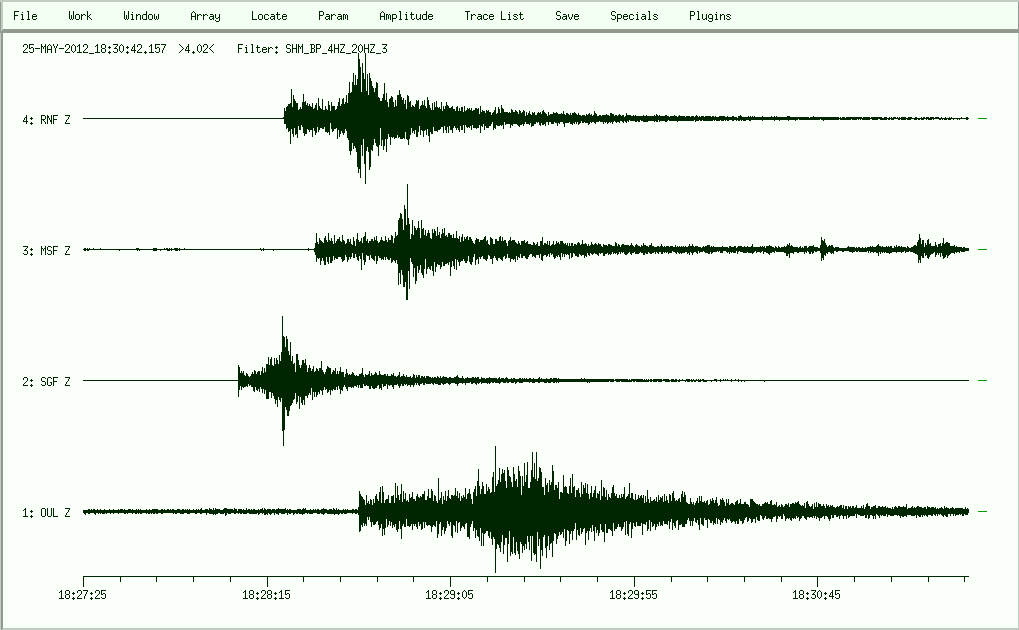The height and width of the screenshot is (630, 1019).
Task: Open the Locate menu
Action: pos(269,16)
